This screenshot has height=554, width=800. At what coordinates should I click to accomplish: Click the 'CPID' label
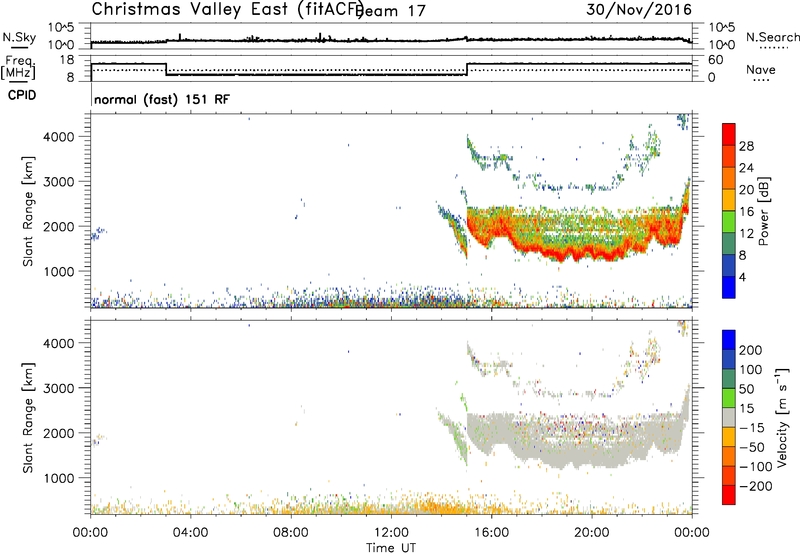coord(22,95)
